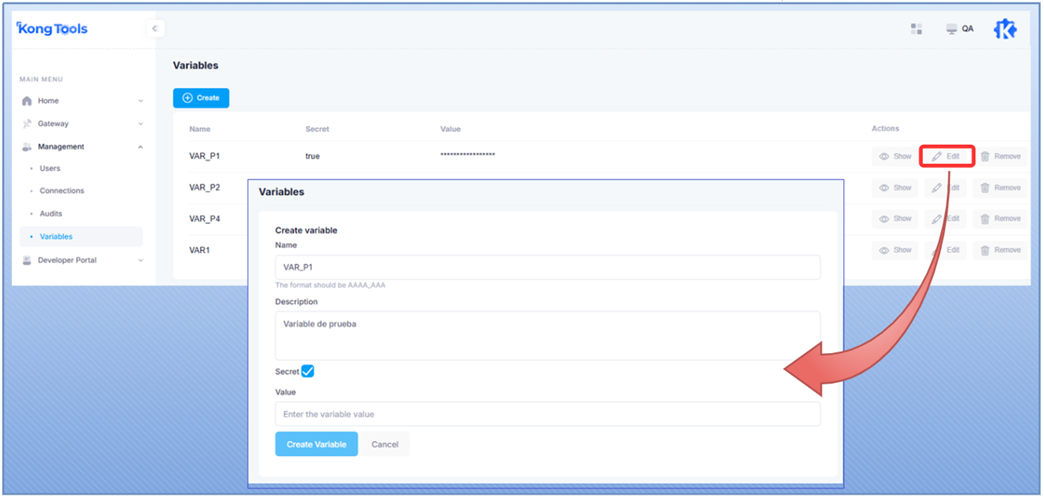Go to the Audits submenu item
The image size is (1044, 500).
[51, 213]
